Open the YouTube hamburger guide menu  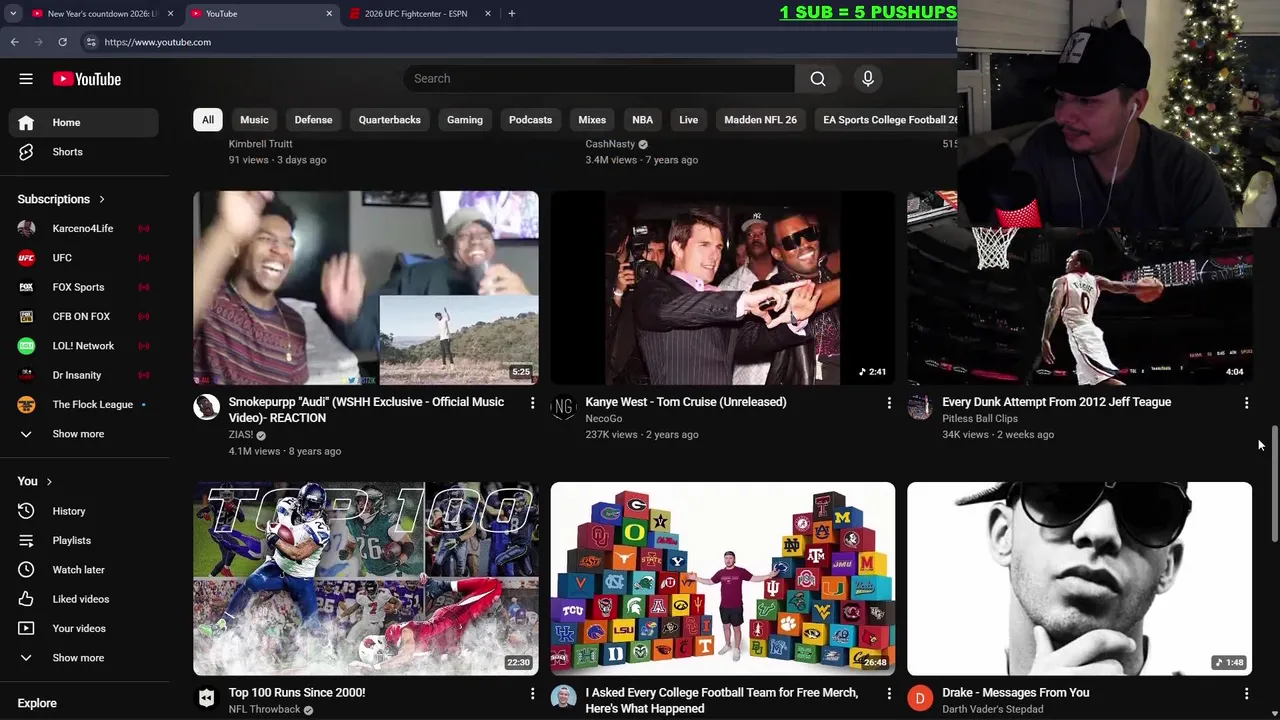click(26, 79)
